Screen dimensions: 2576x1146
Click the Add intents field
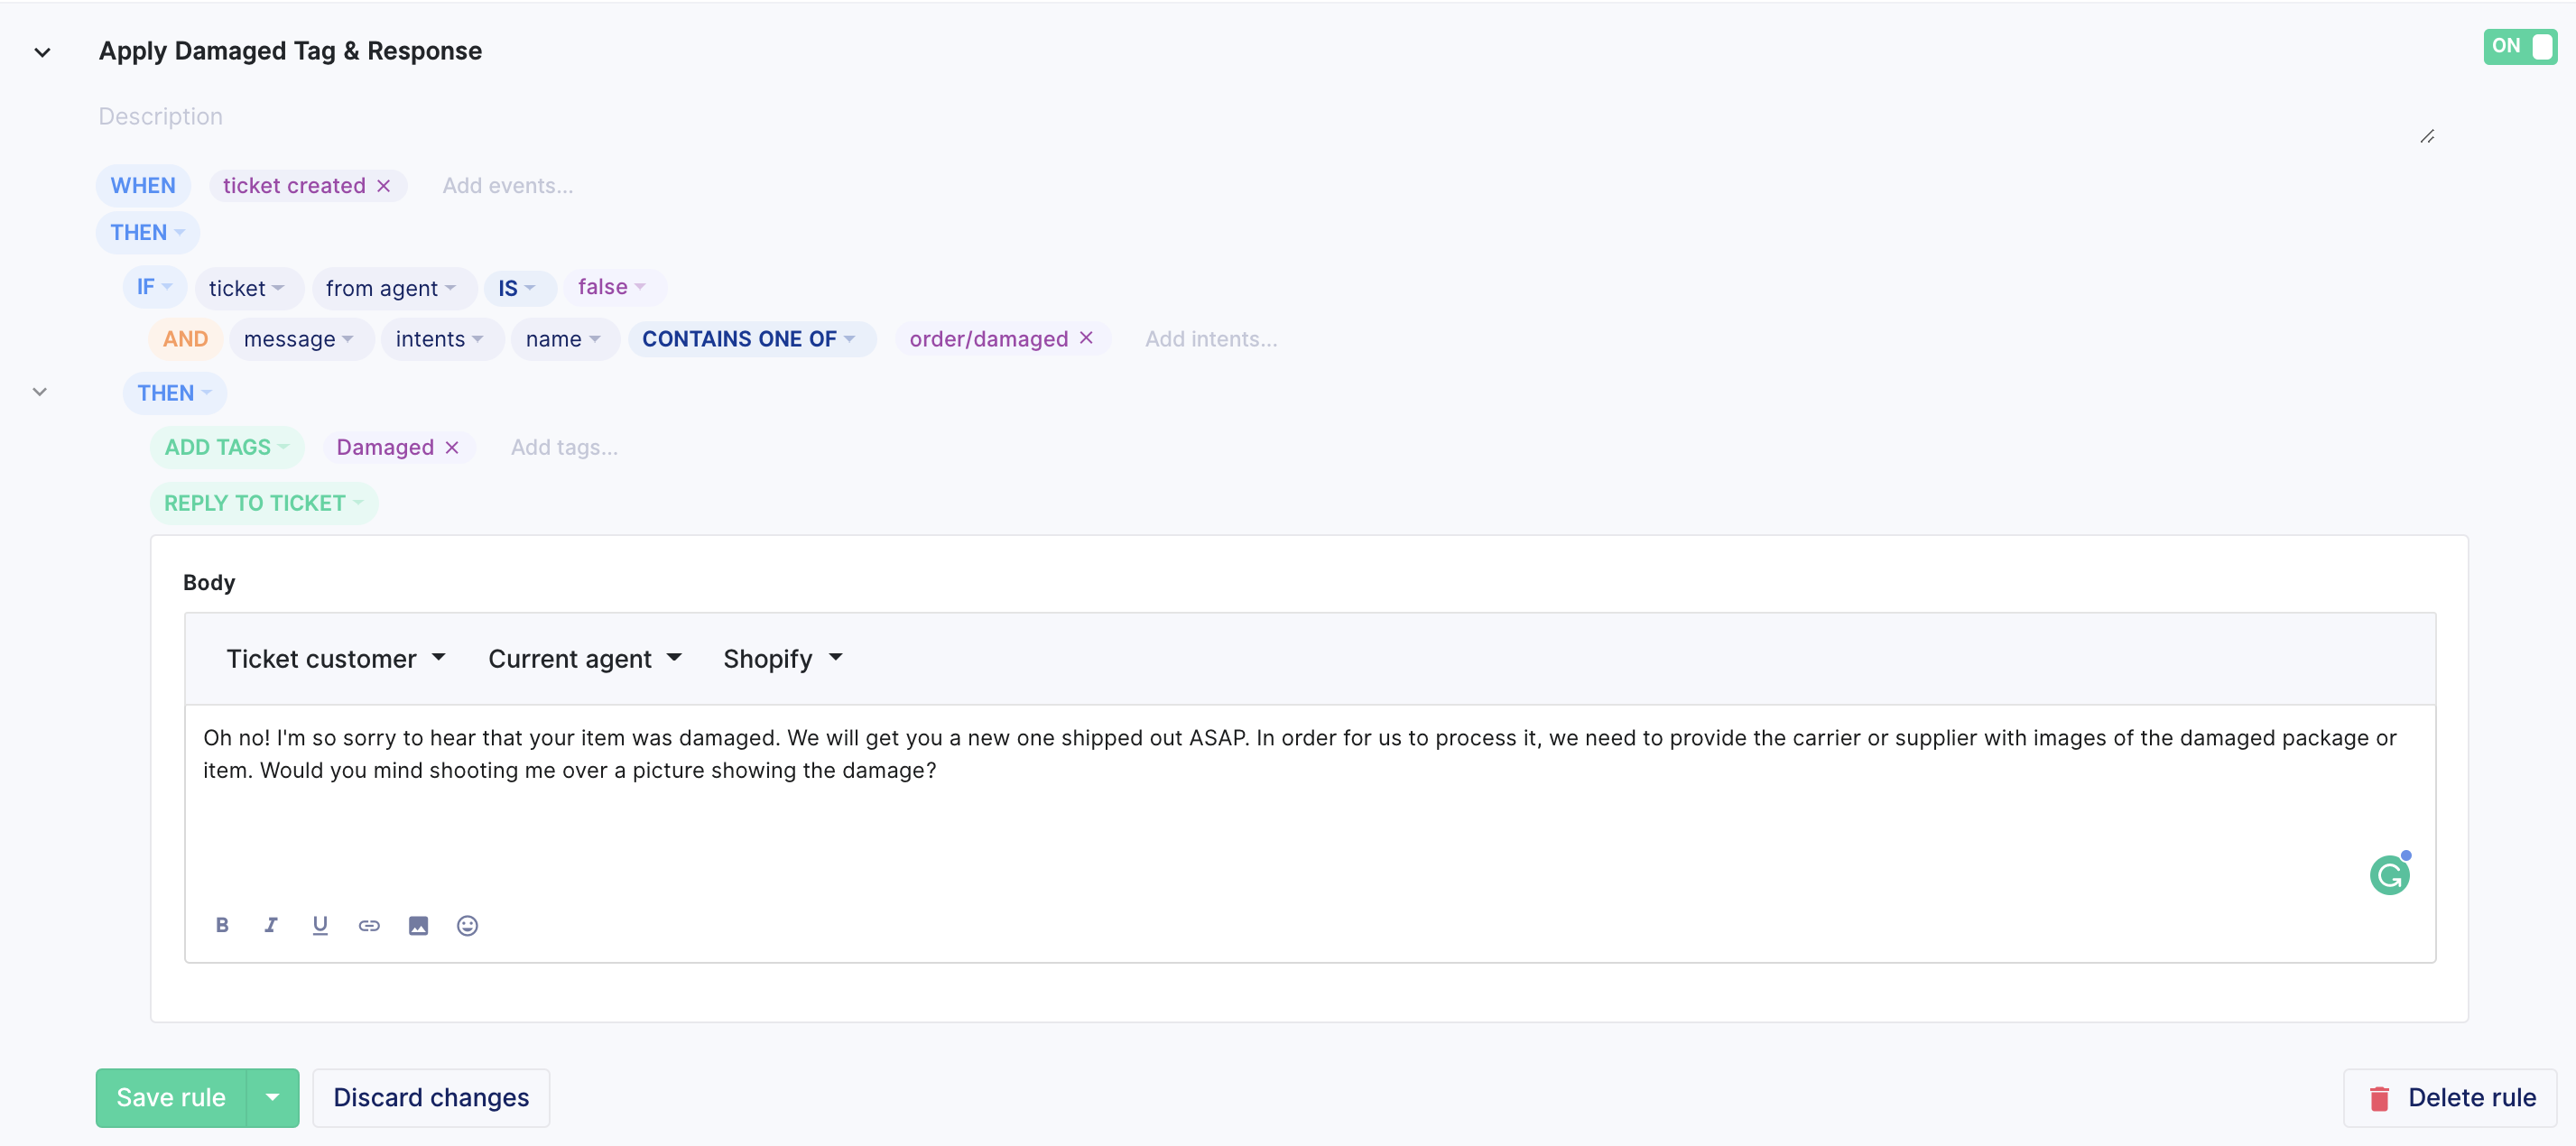[1211, 339]
